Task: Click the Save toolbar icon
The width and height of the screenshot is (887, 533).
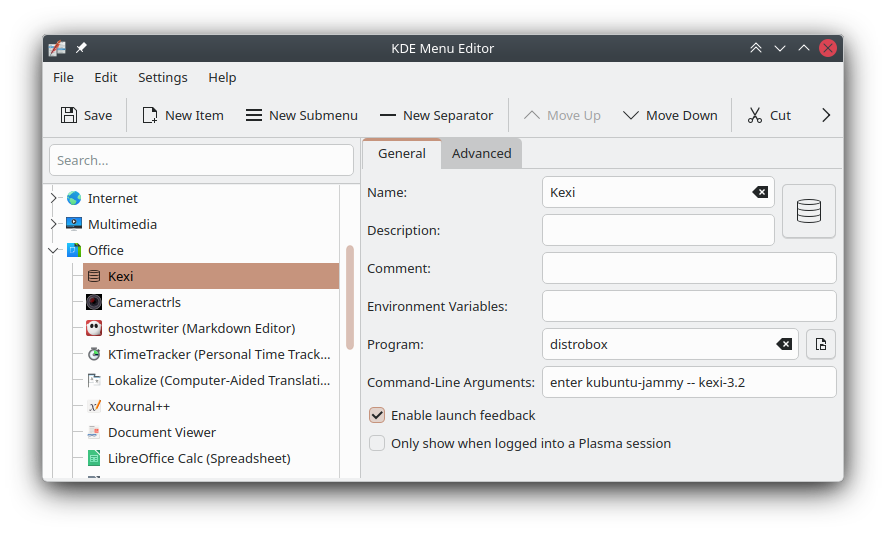Action: point(69,115)
